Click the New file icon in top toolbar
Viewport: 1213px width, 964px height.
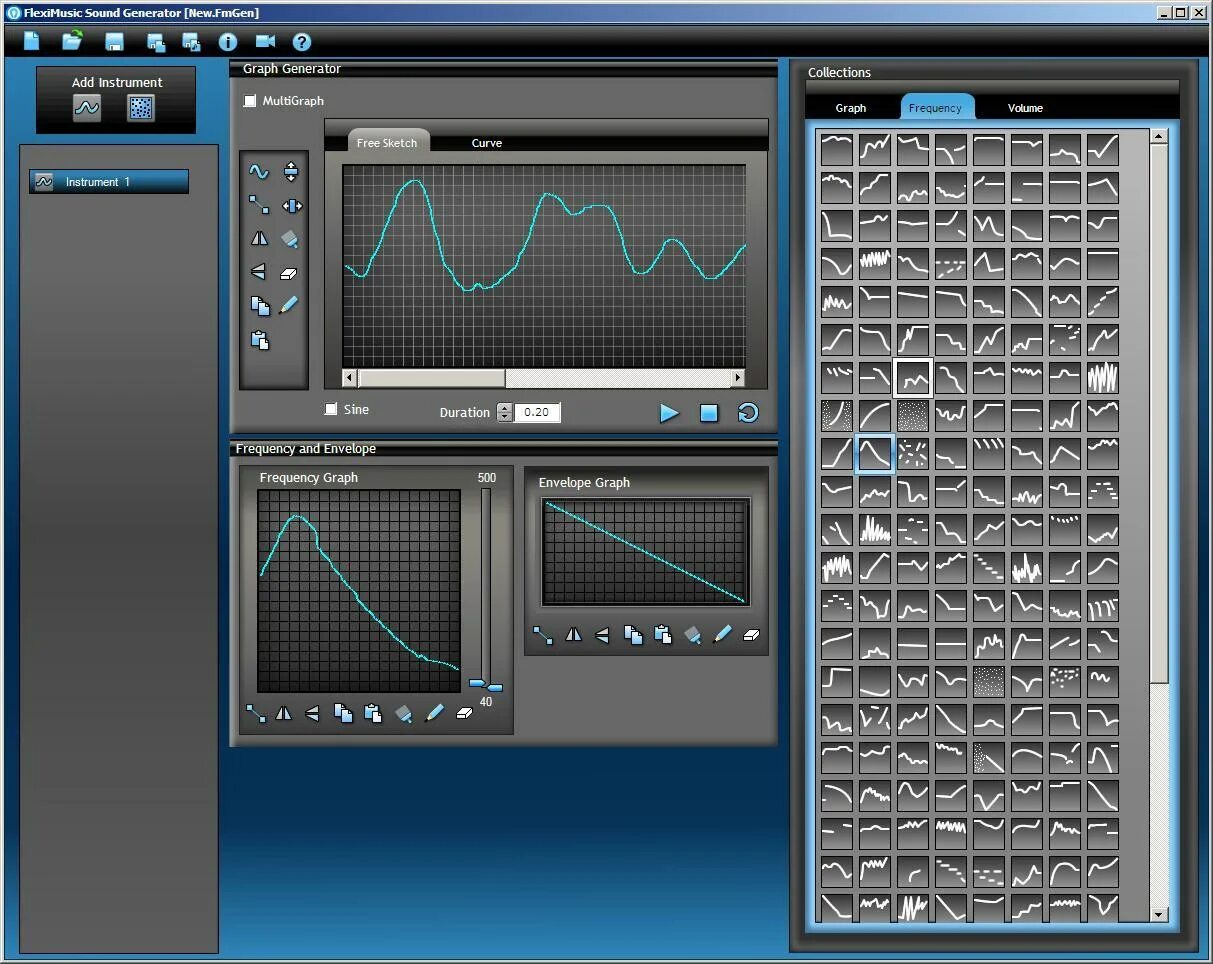pyautogui.click(x=32, y=41)
